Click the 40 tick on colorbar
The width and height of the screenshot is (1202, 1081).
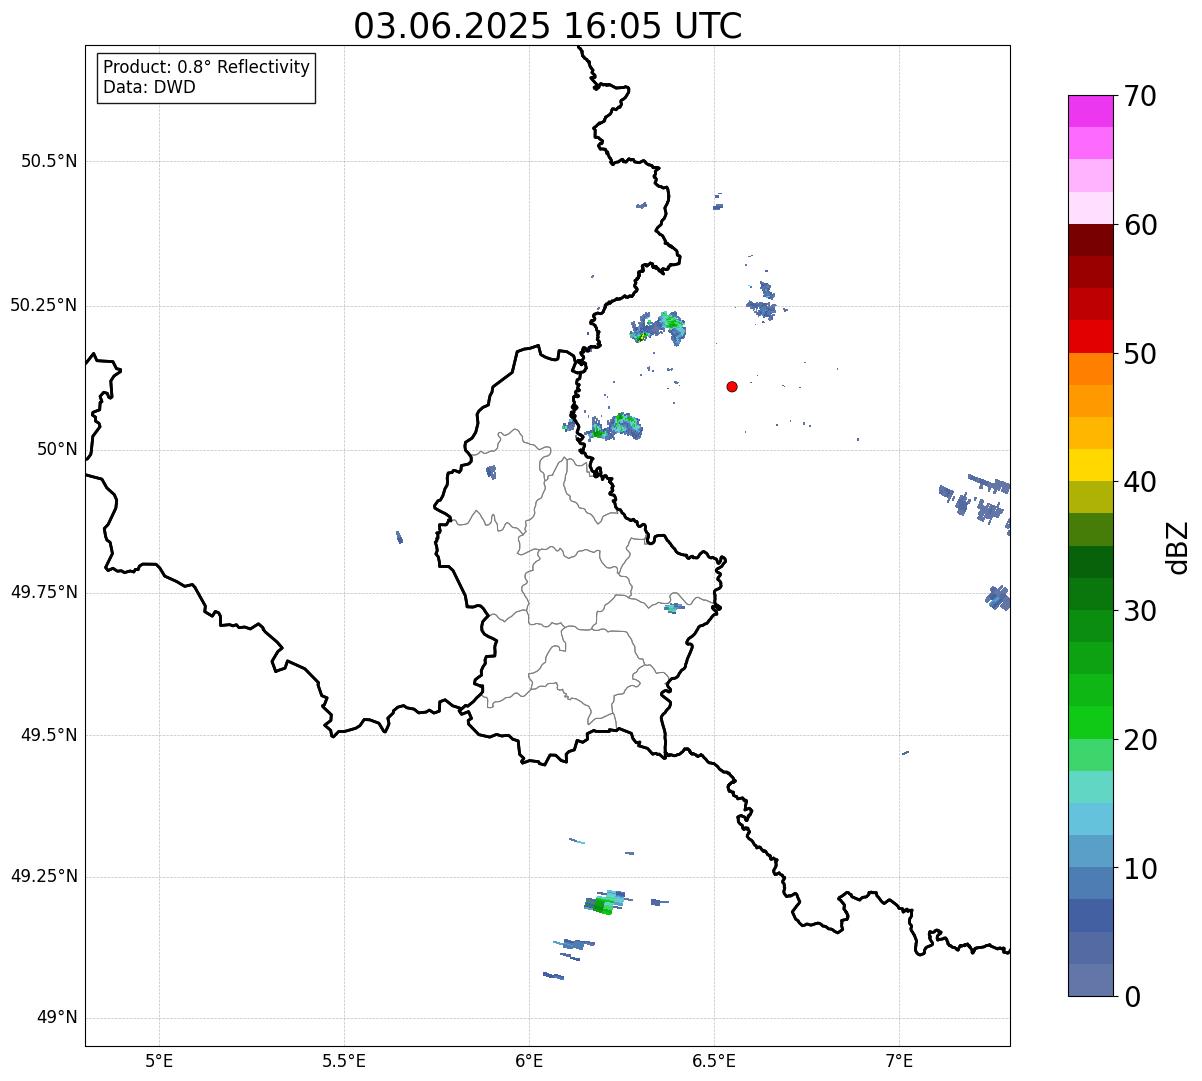coord(1140,482)
